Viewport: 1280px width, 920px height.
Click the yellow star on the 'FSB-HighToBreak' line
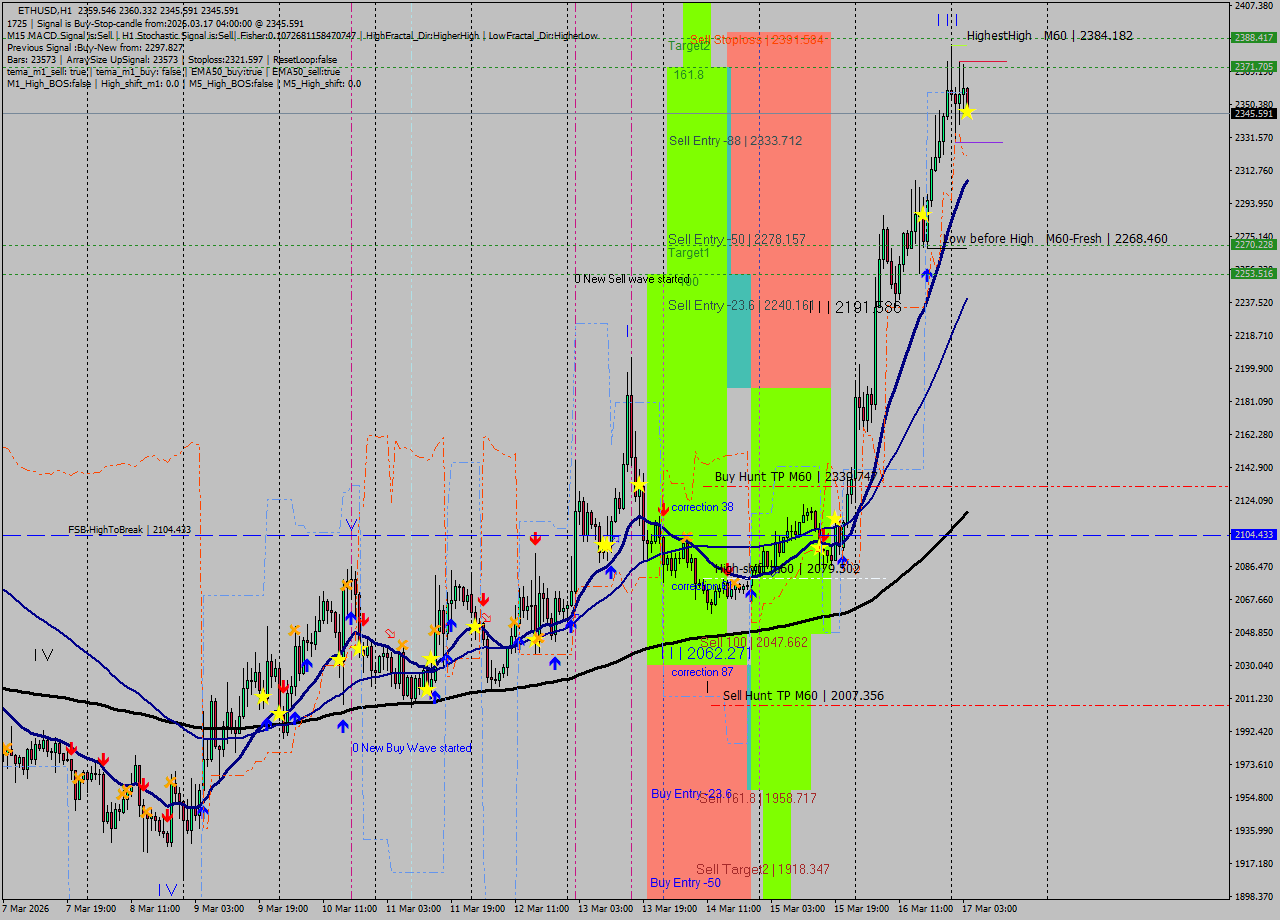(605, 545)
